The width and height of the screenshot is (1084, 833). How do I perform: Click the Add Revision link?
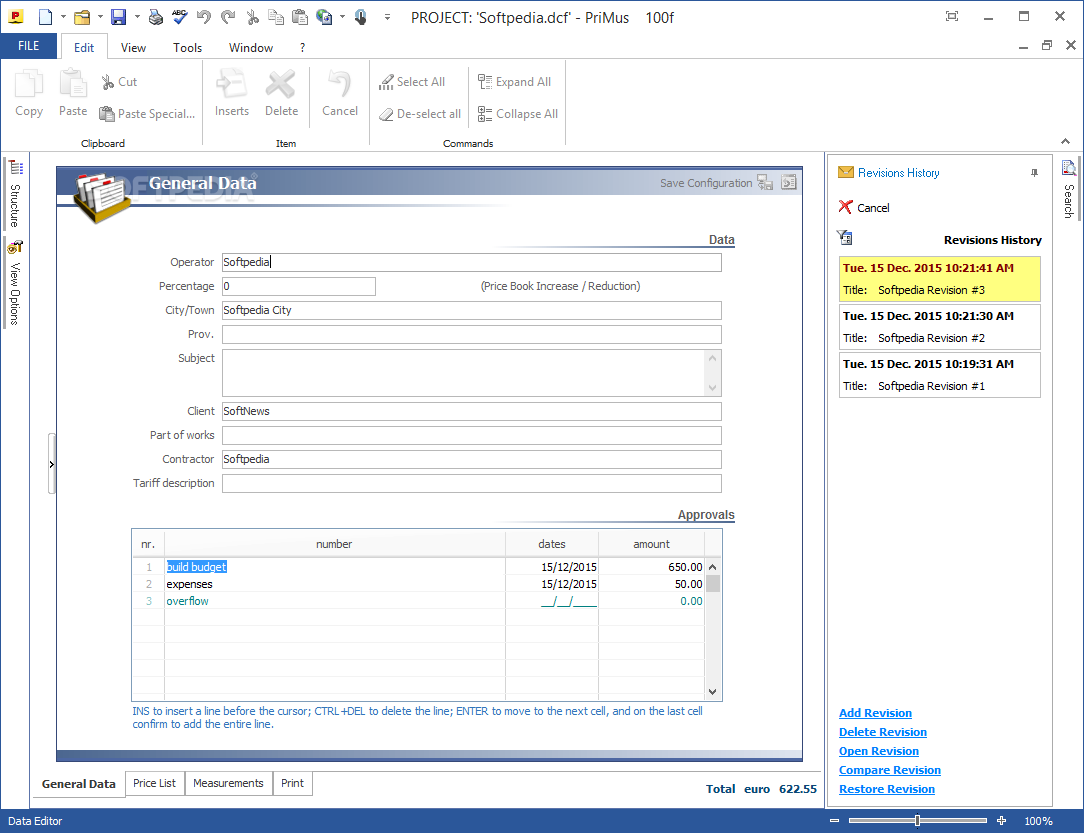(875, 713)
